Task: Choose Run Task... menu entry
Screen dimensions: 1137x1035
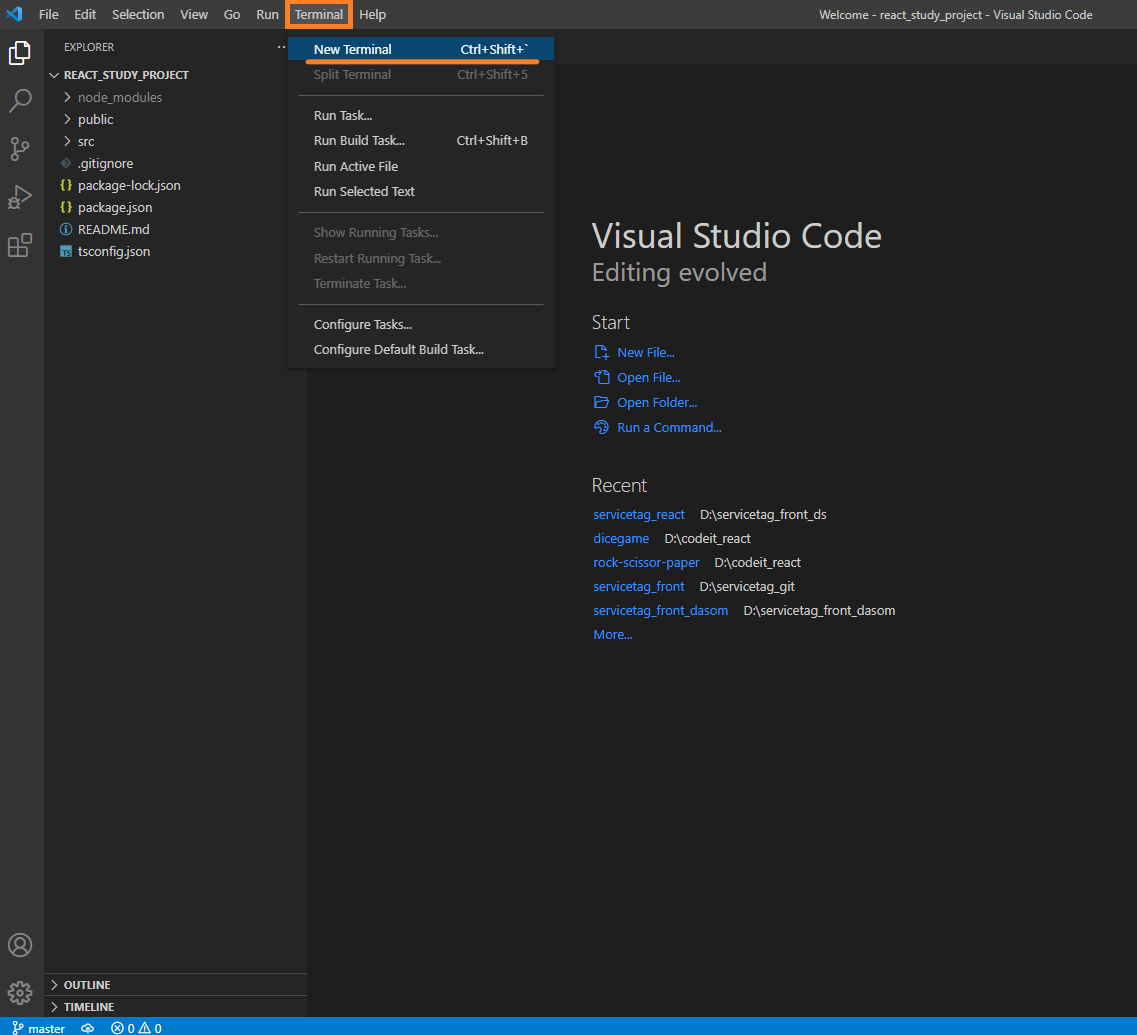Action: [421, 115]
